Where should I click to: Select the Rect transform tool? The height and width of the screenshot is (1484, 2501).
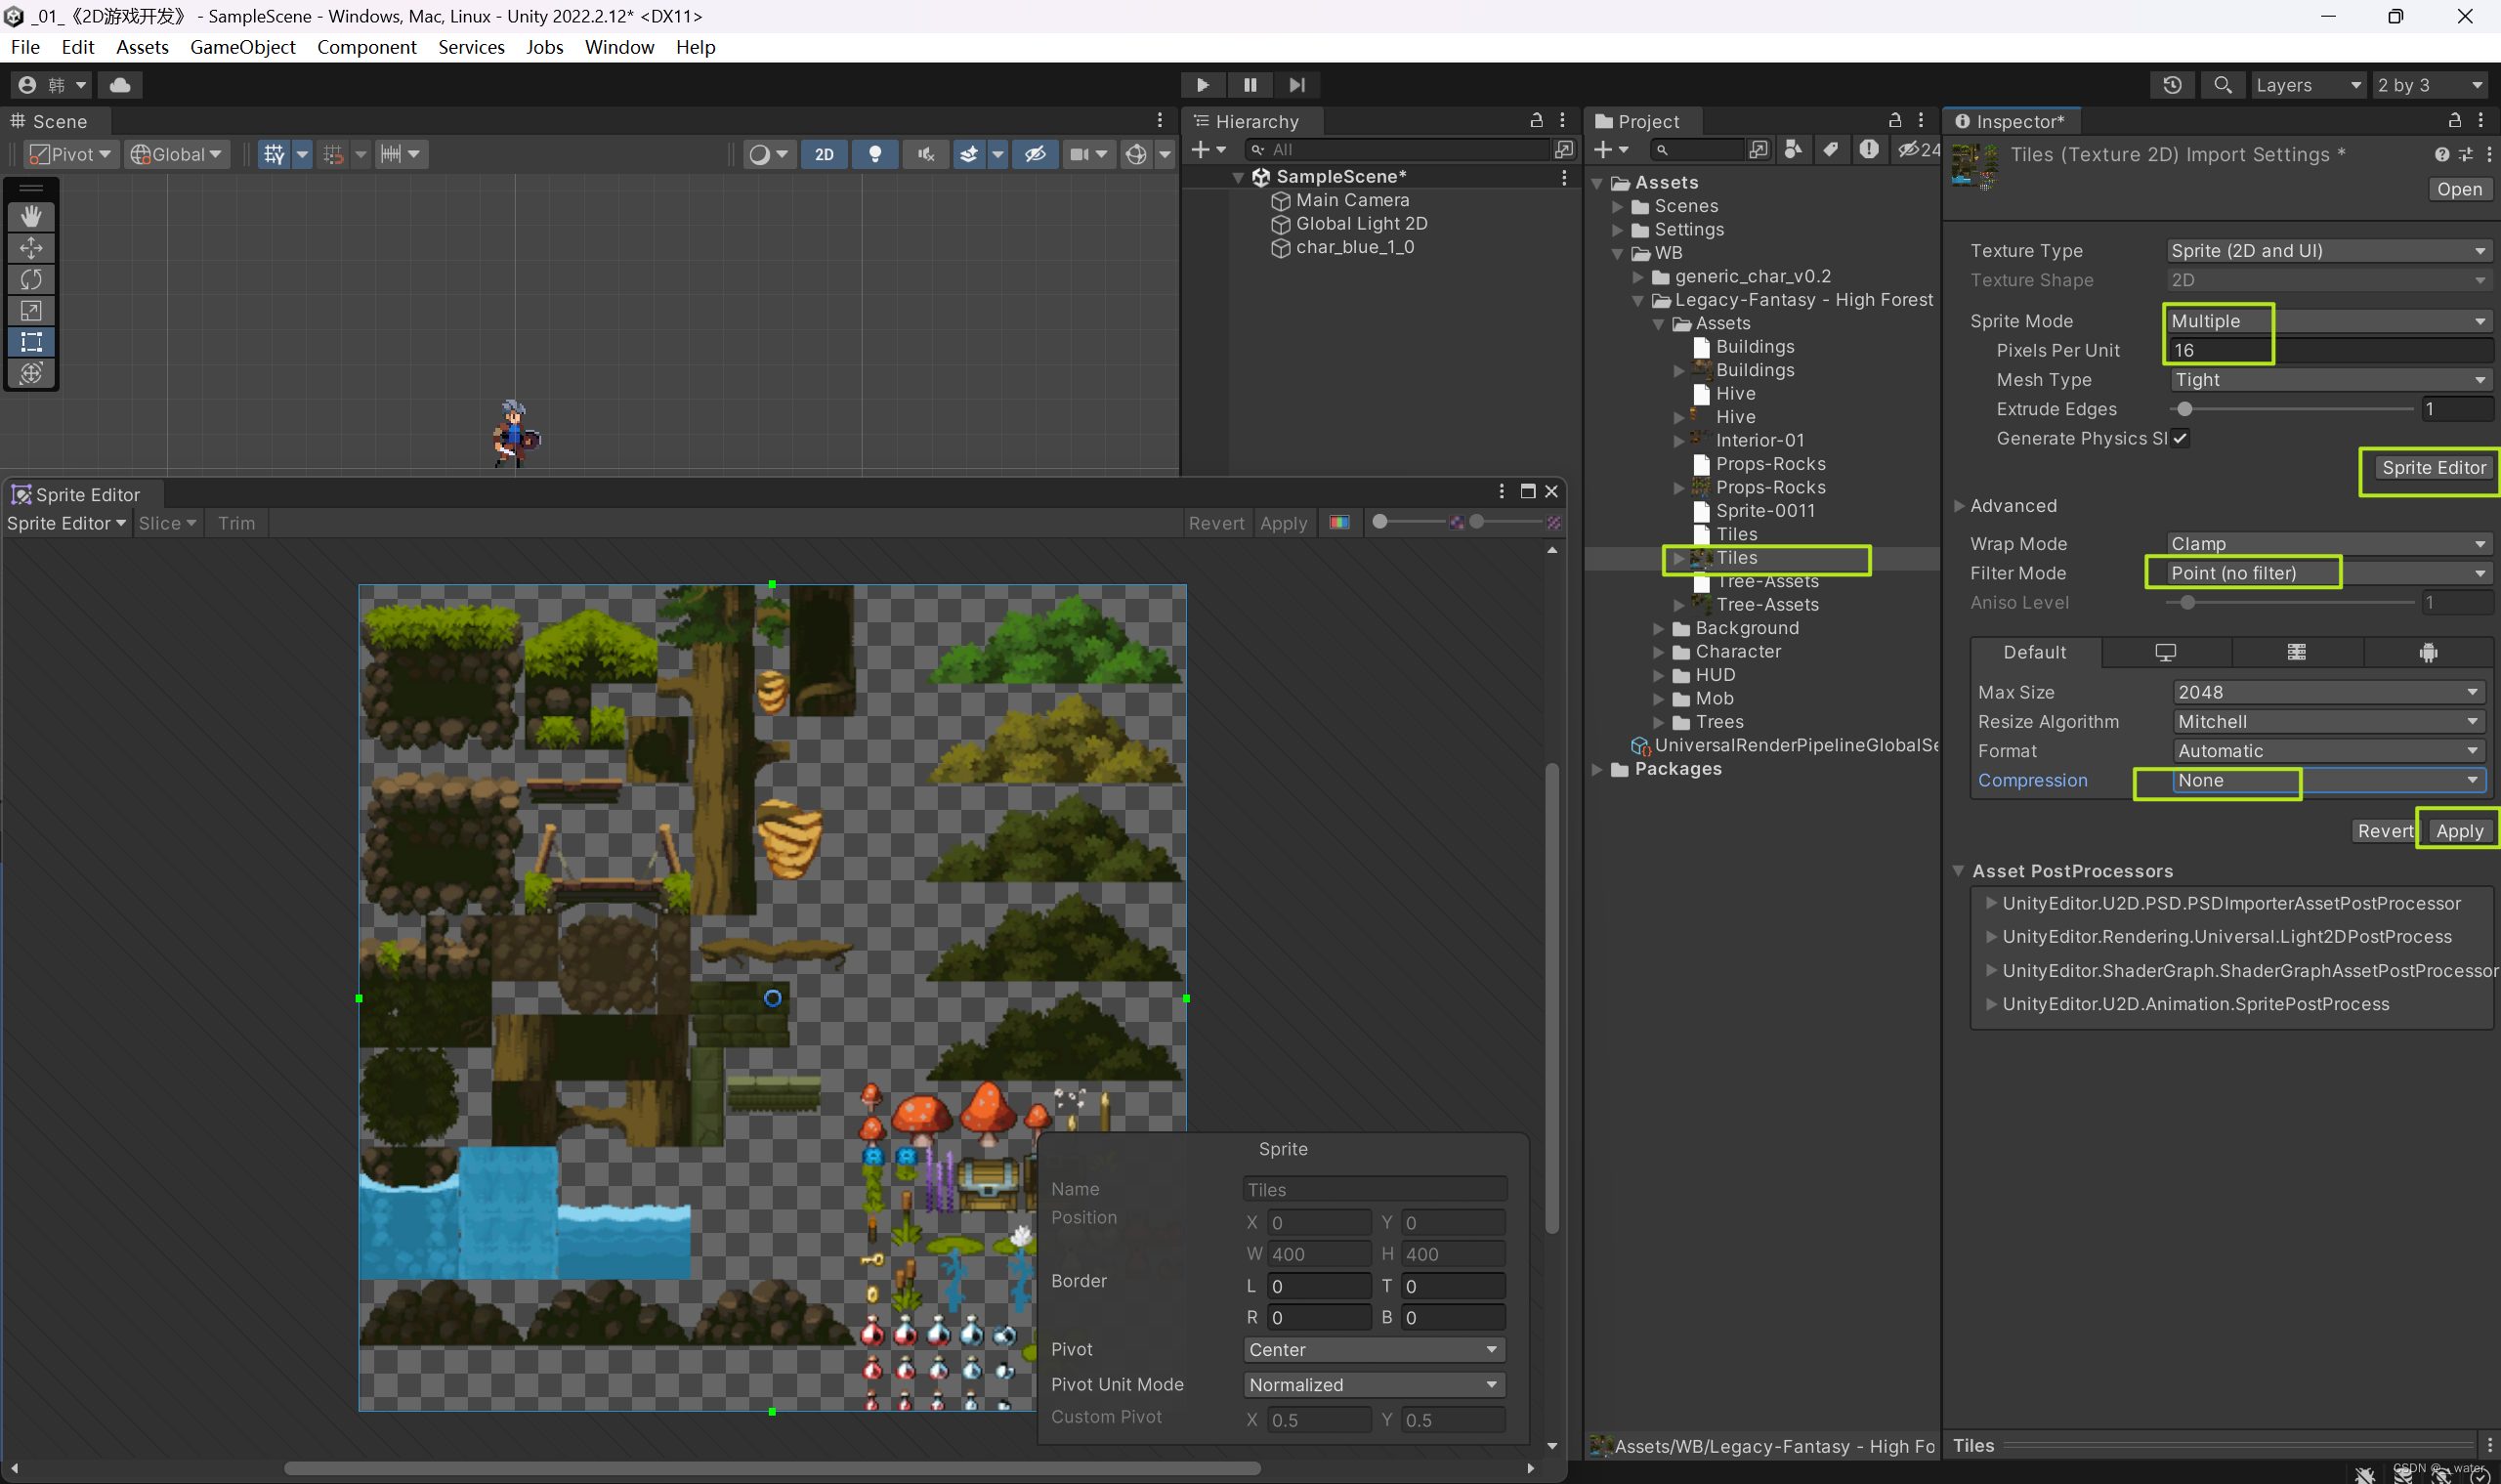(32, 342)
